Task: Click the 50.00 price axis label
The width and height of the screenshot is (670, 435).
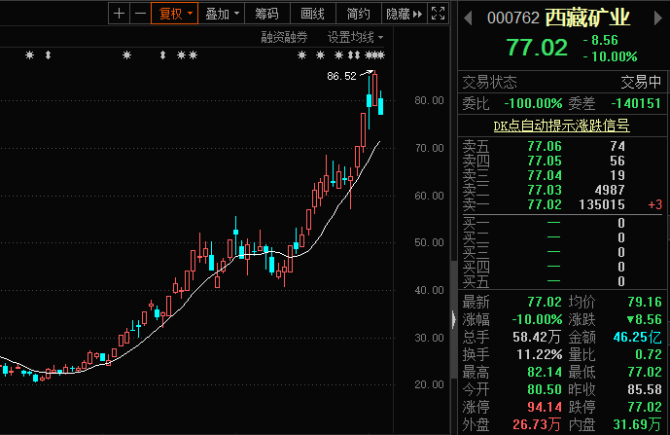Action: tap(429, 243)
